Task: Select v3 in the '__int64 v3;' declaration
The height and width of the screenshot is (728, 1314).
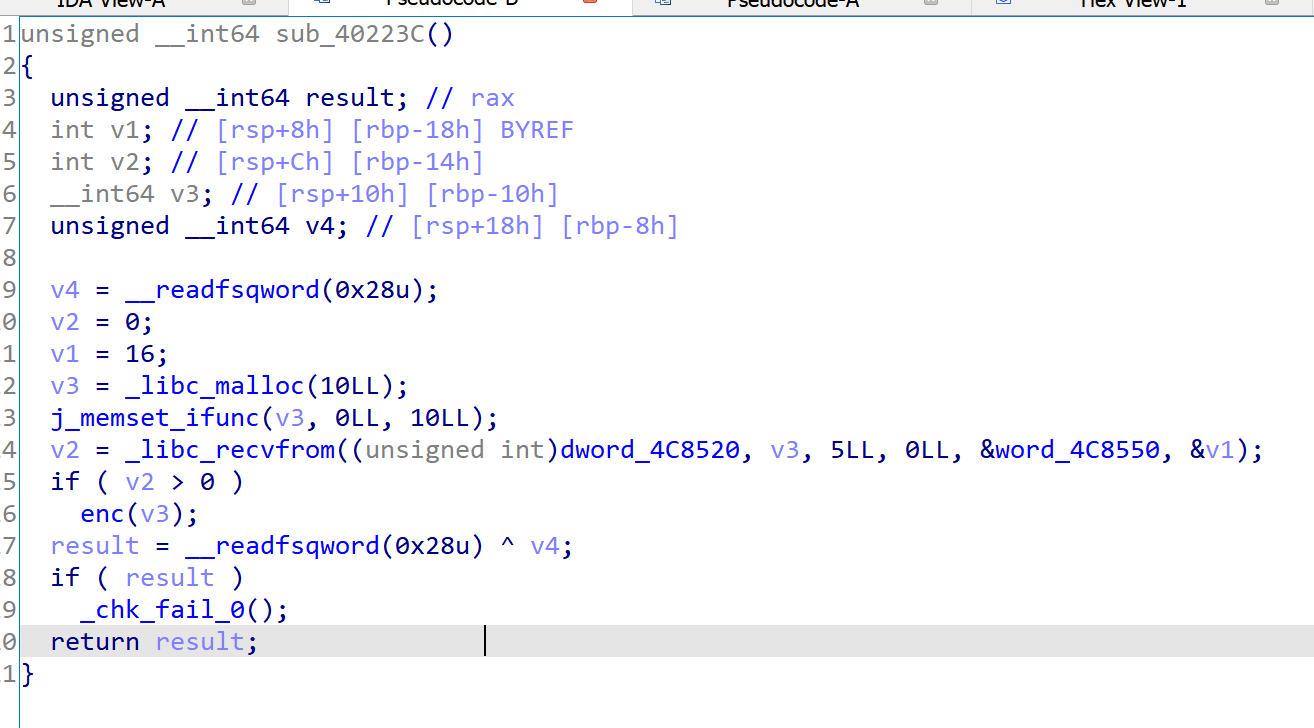Action: pyautogui.click(x=184, y=194)
